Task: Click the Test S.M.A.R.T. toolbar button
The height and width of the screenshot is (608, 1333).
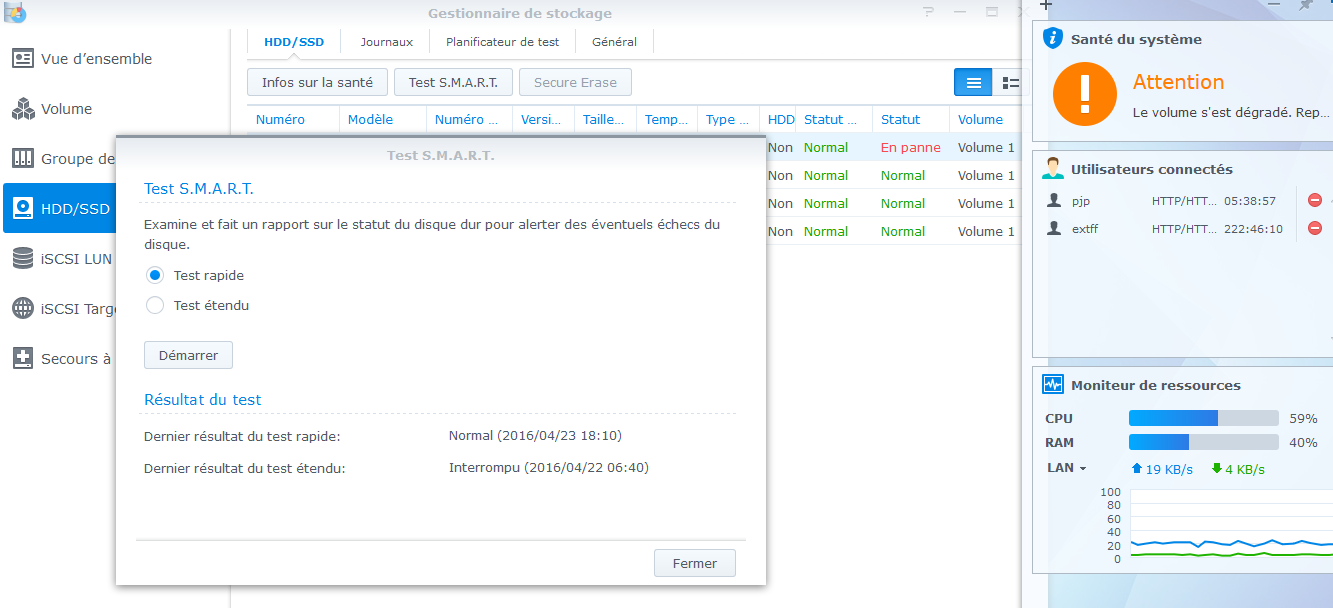Action: 453,82
